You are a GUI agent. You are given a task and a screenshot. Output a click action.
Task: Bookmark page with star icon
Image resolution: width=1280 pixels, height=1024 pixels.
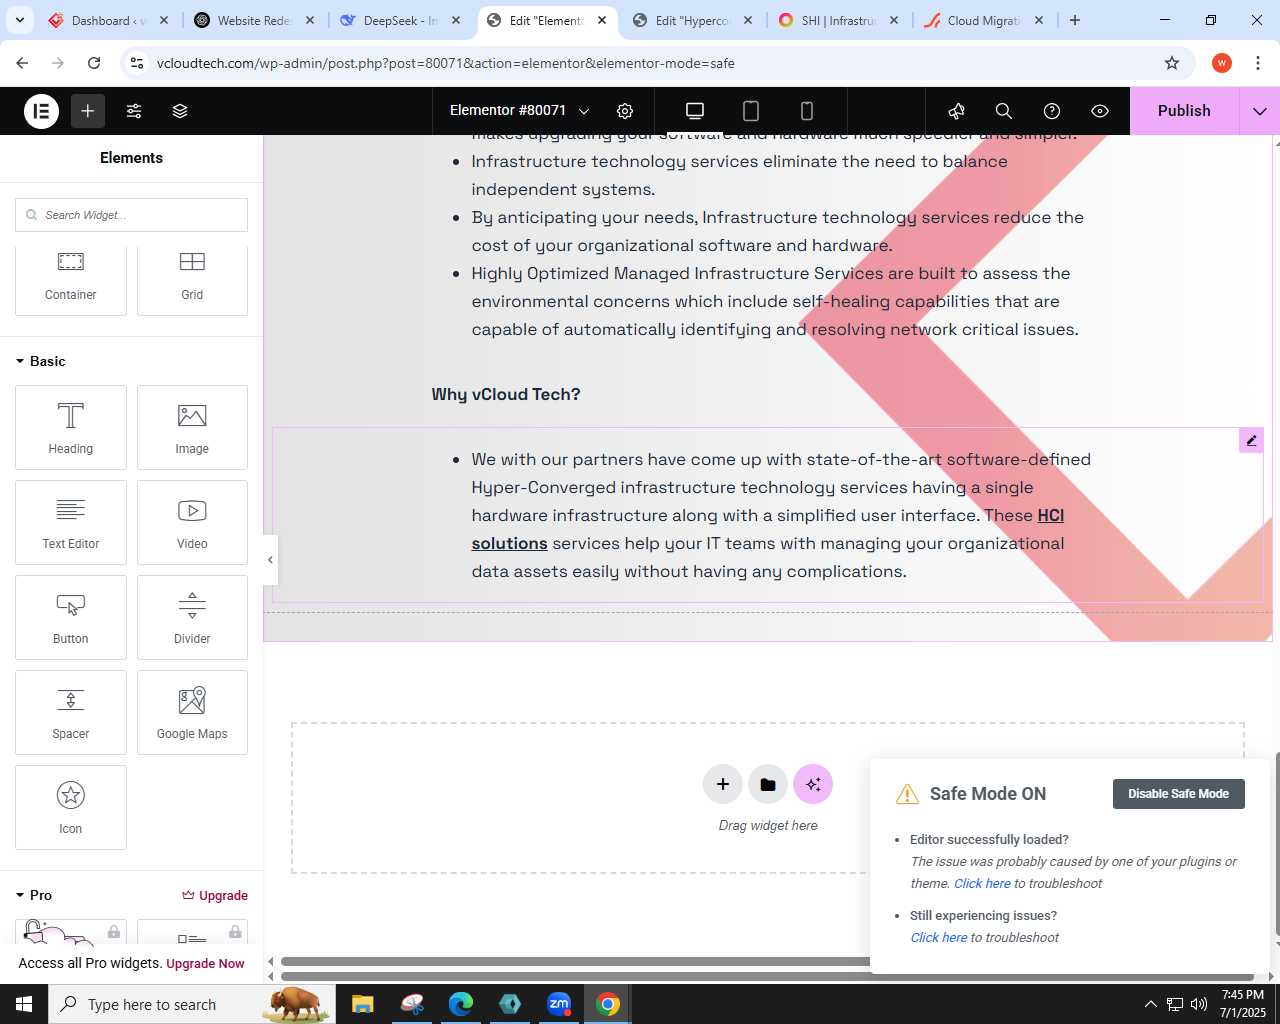click(1172, 63)
